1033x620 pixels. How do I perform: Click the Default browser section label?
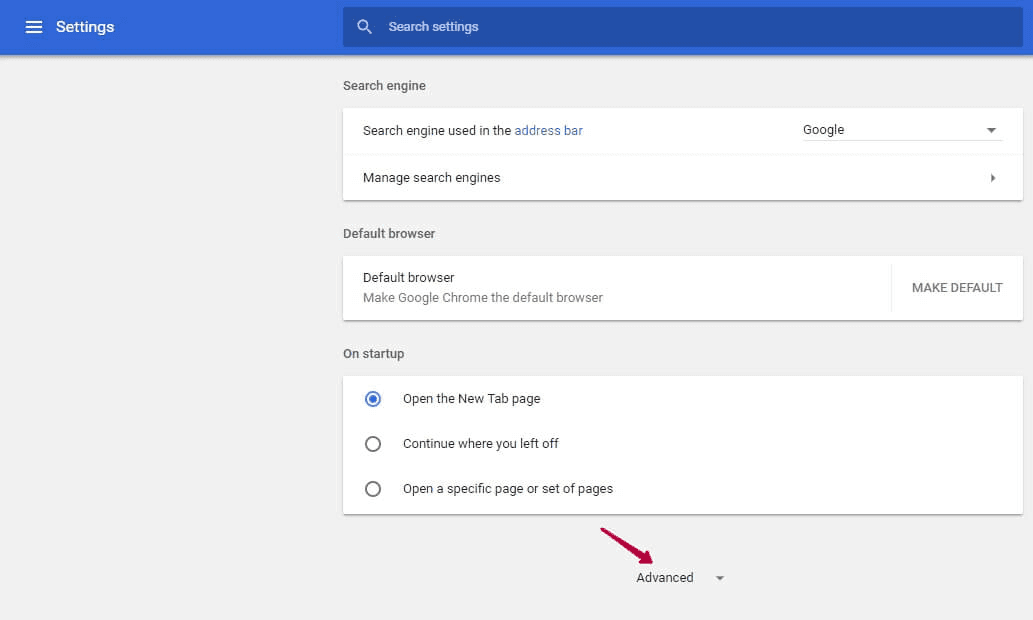[x=389, y=233]
